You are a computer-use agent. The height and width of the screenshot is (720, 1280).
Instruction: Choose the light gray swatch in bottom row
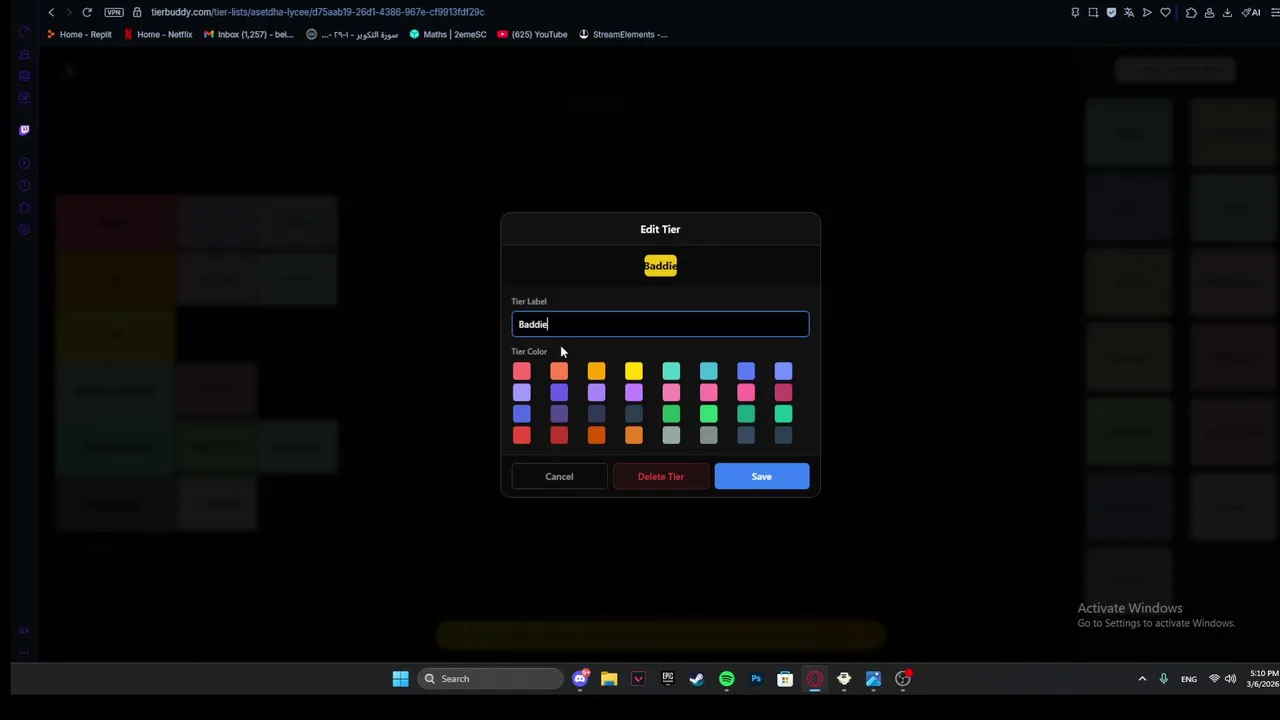tap(671, 435)
